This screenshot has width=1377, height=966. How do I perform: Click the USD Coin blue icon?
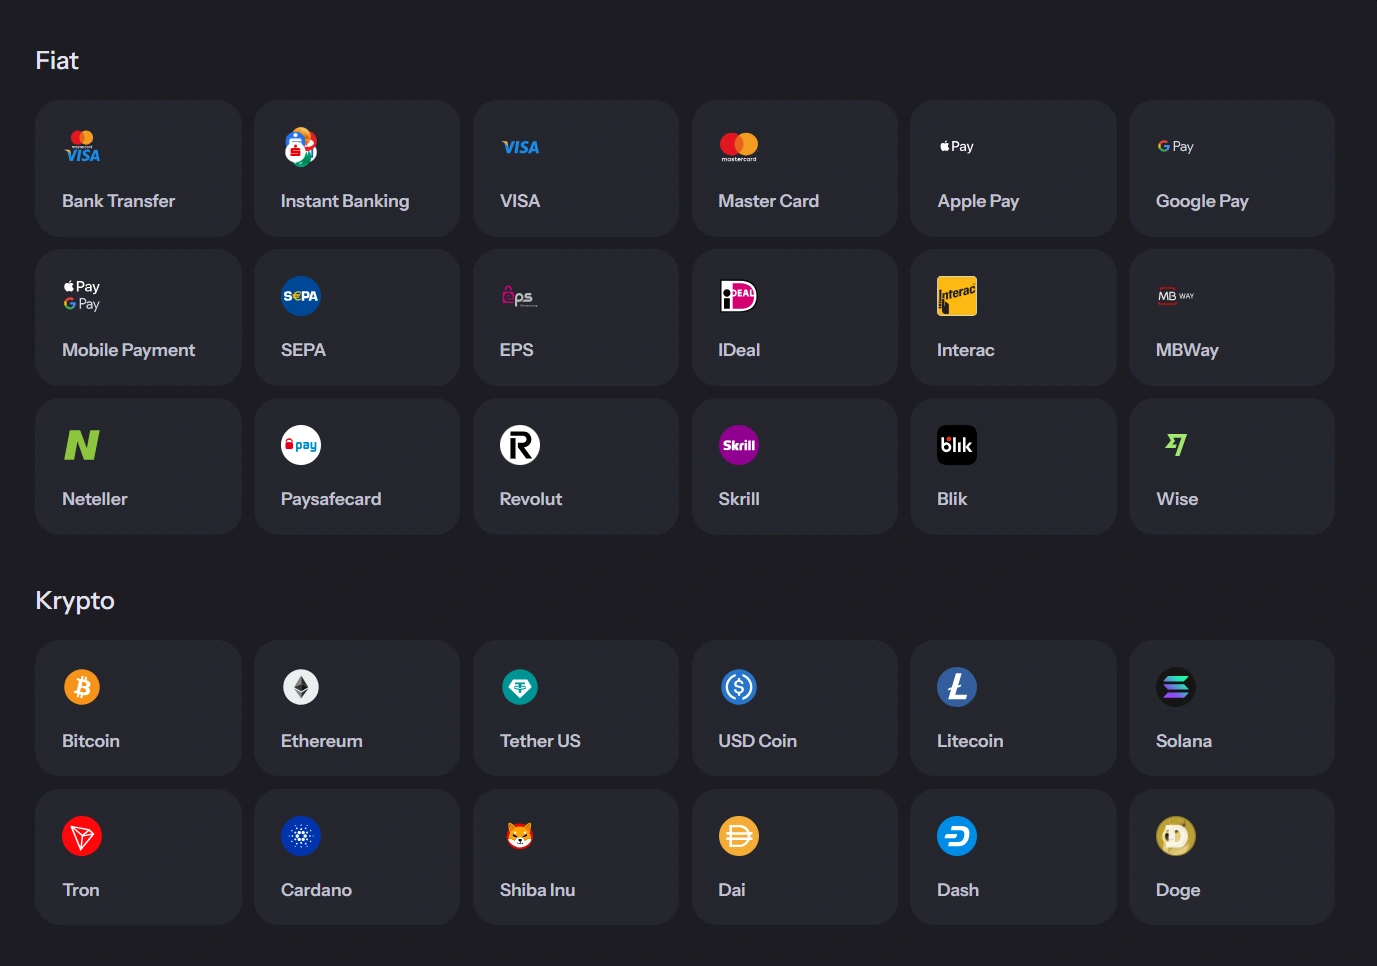tap(739, 687)
